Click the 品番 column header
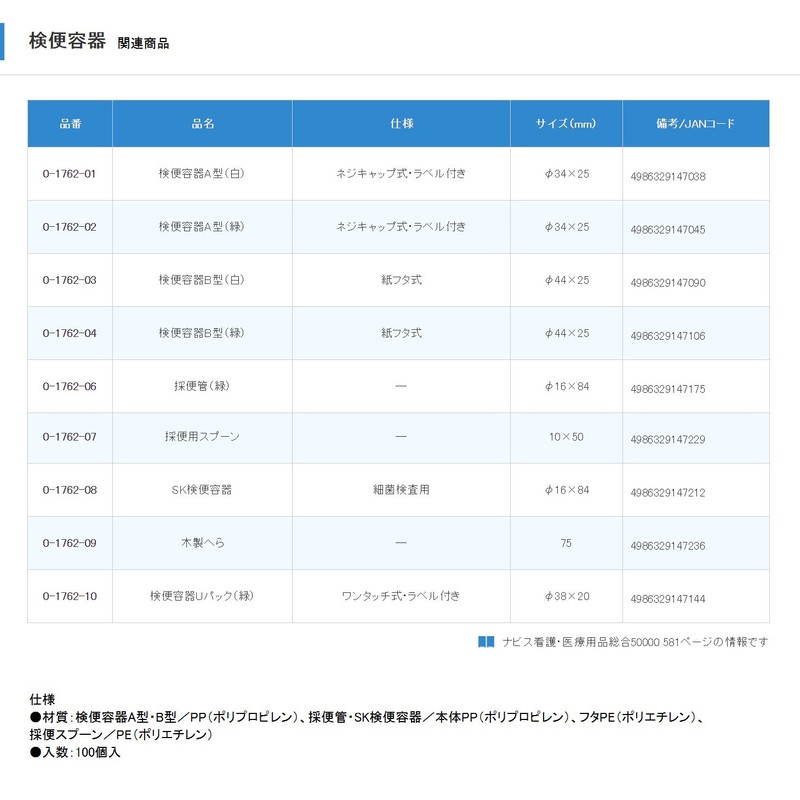This screenshot has width=800, height=800. pyautogui.click(x=70, y=124)
